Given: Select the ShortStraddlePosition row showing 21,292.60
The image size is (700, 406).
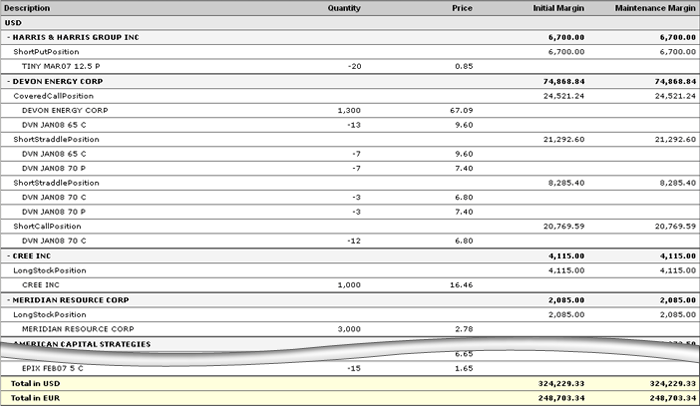Looking at the screenshot, I should pos(350,139).
